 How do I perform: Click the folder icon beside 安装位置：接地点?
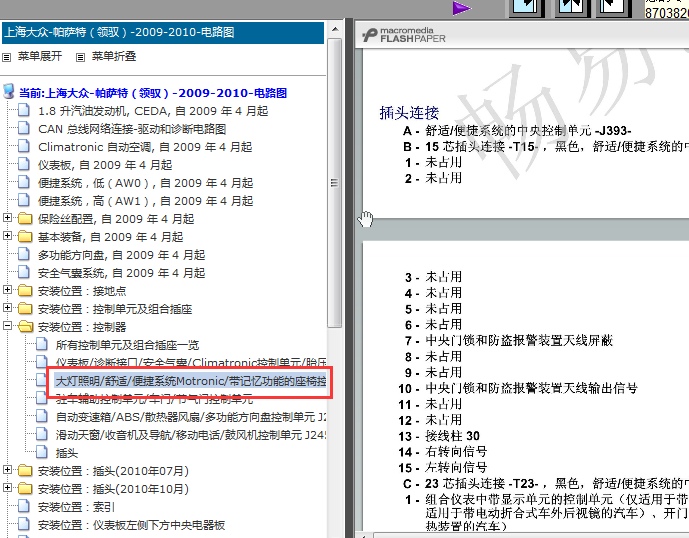click(x=25, y=291)
